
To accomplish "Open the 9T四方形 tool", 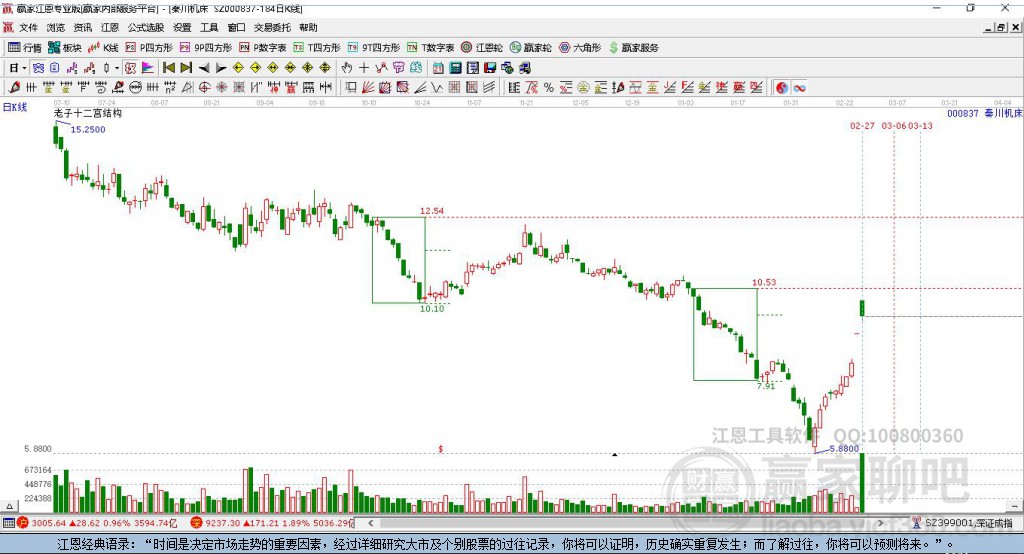I will tap(374, 48).
